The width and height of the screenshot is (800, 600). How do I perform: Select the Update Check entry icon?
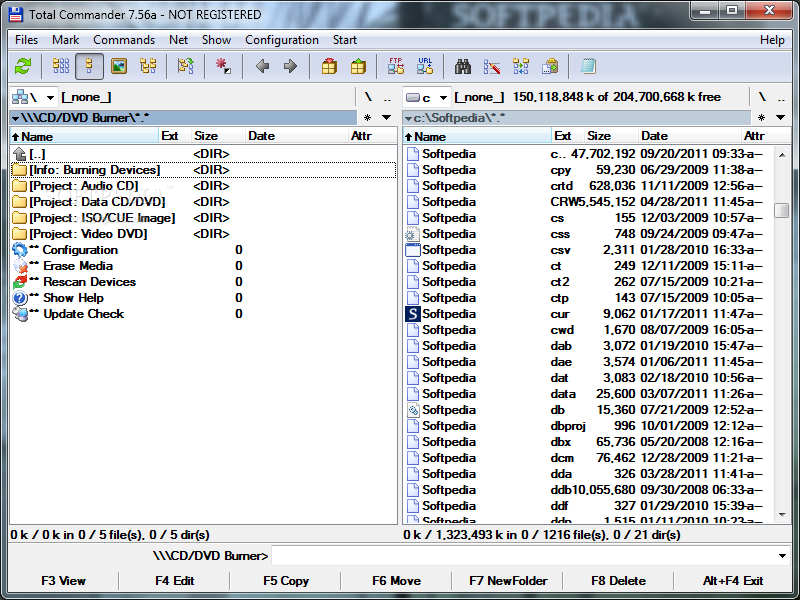pyautogui.click(x=20, y=314)
